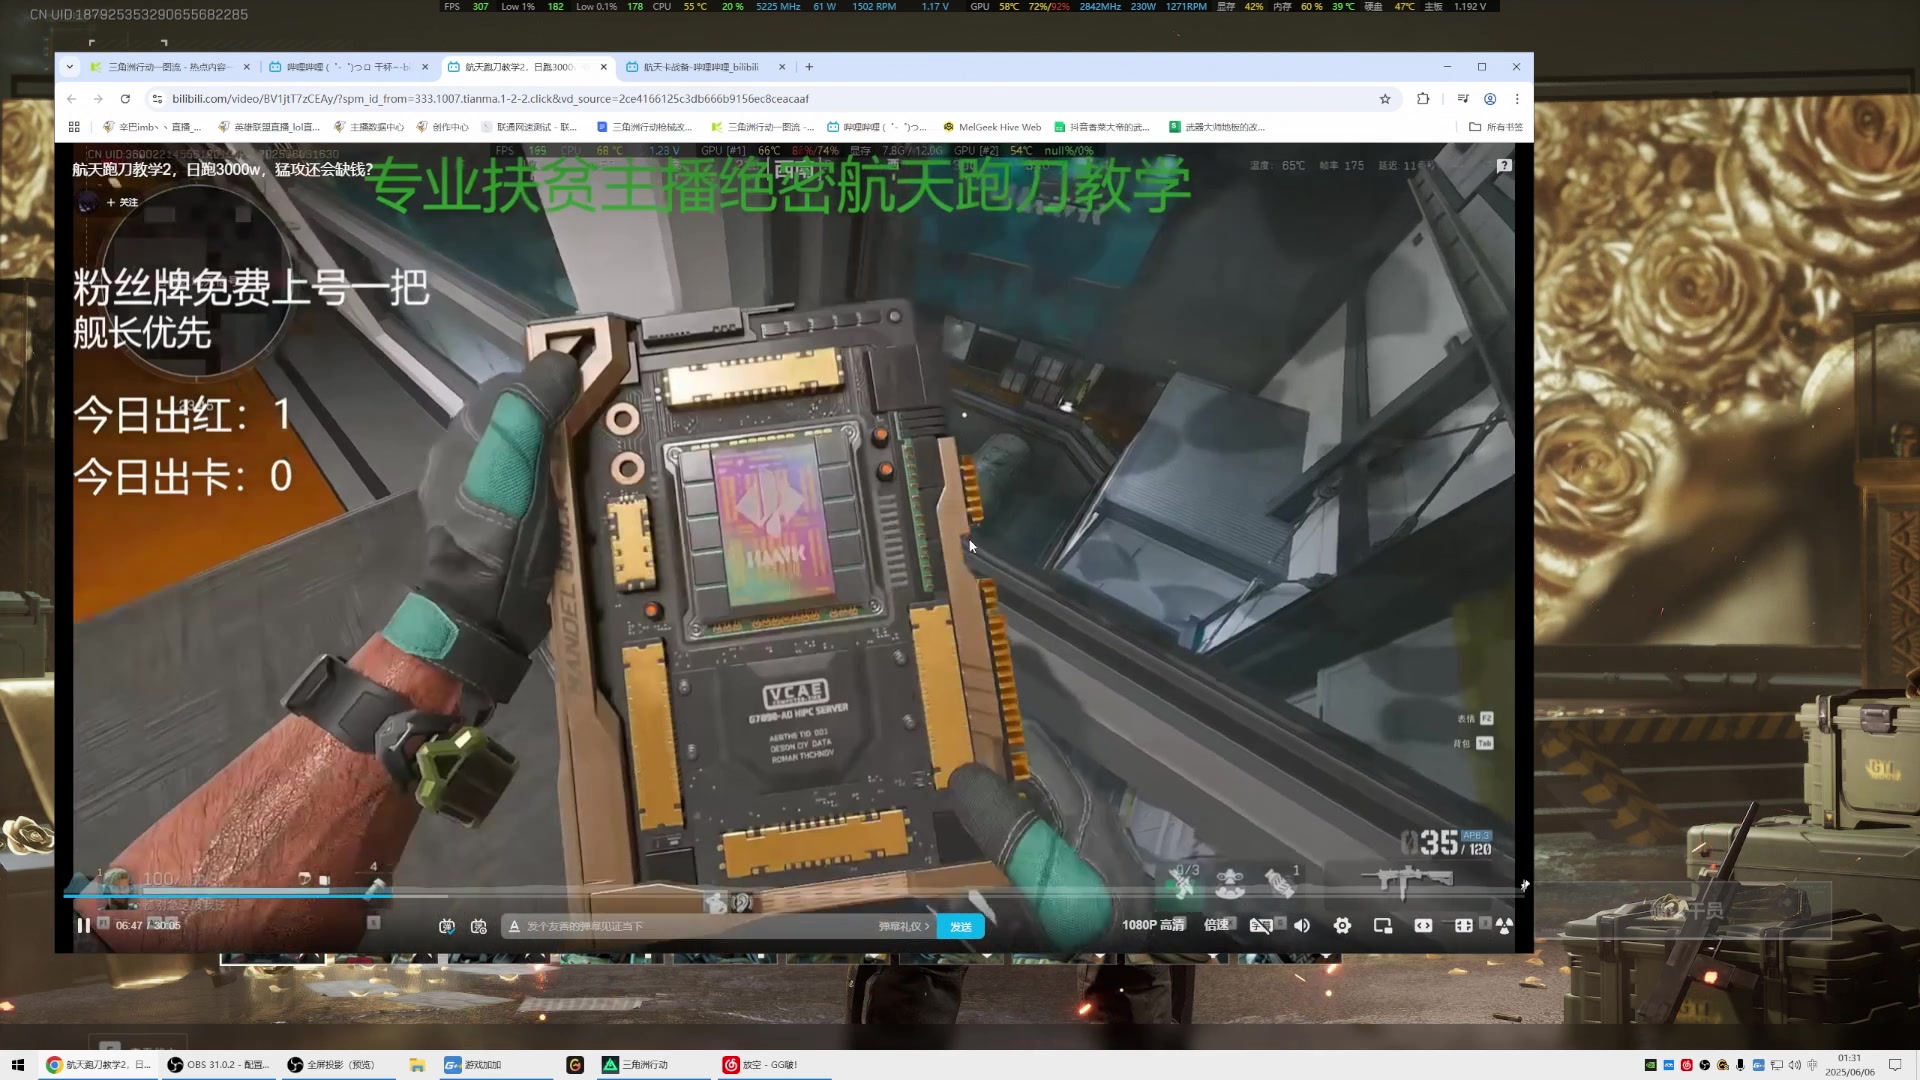Bookmark this page with the star icon
This screenshot has width=1920, height=1080.
click(1385, 99)
